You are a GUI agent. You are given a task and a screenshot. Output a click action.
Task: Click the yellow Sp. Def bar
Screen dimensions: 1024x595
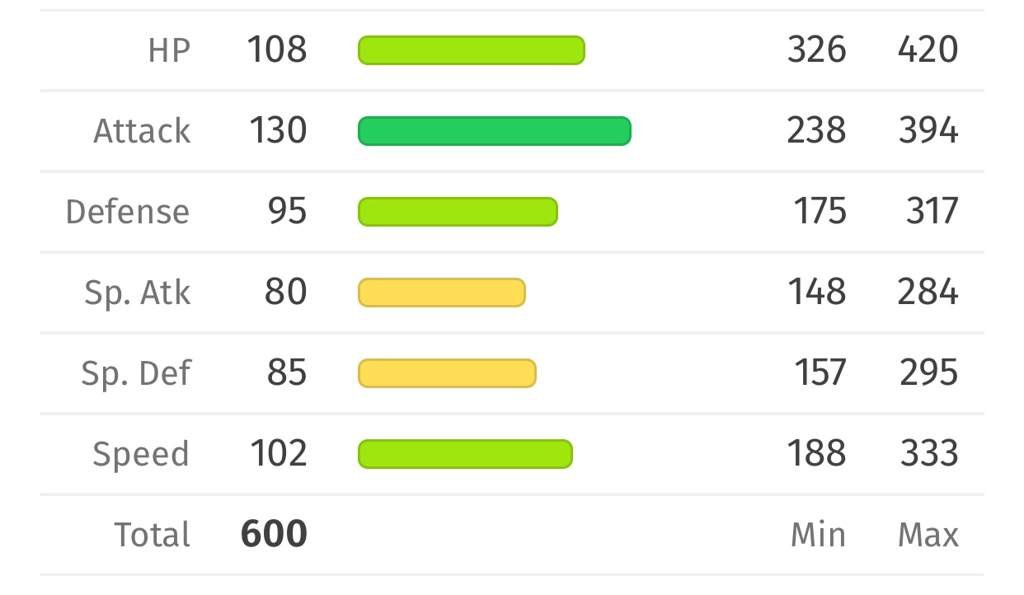pos(447,373)
